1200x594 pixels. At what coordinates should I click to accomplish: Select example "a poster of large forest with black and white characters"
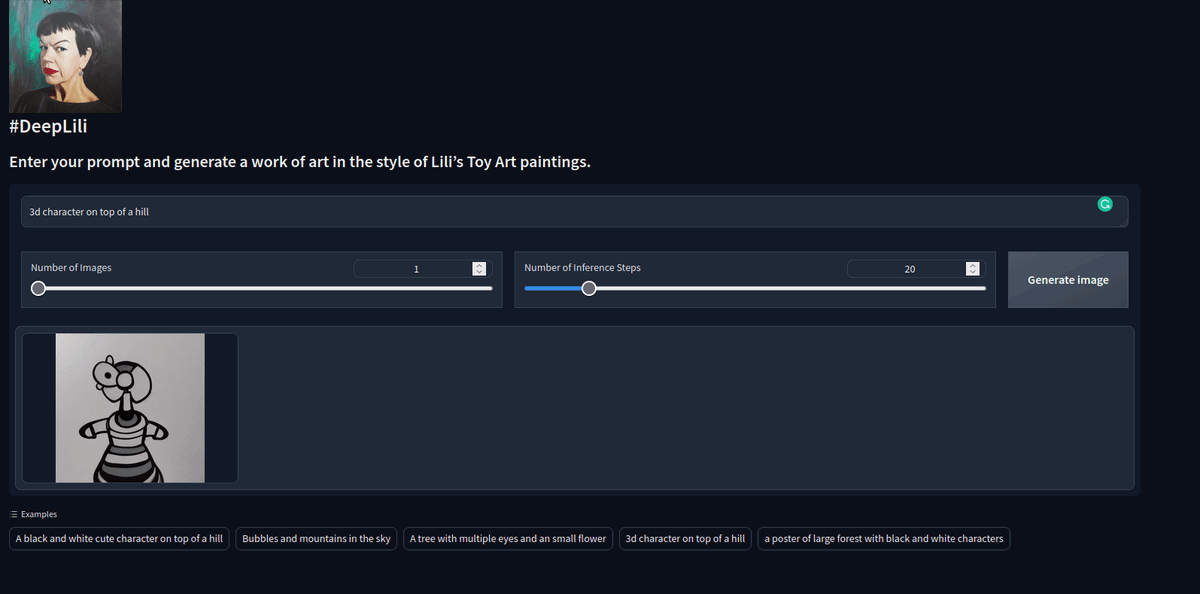[884, 539]
